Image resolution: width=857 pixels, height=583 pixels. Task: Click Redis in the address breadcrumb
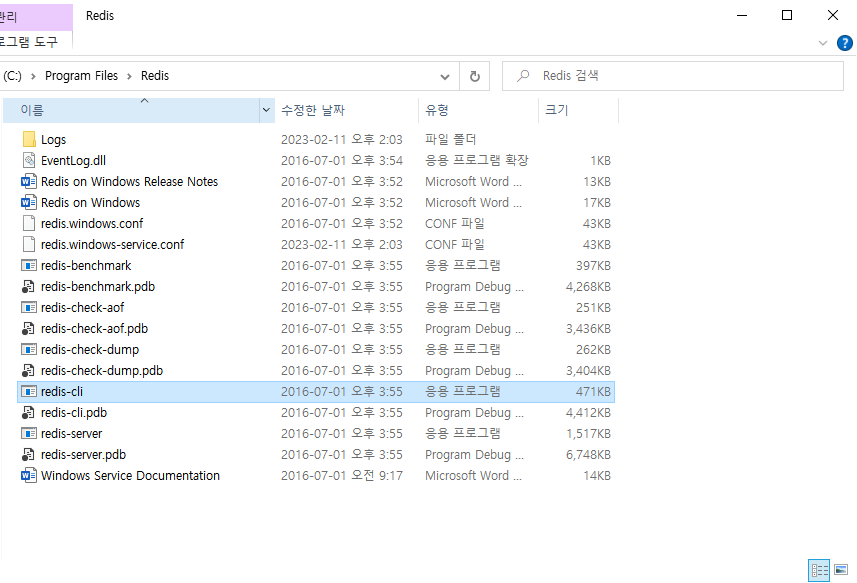pos(155,76)
